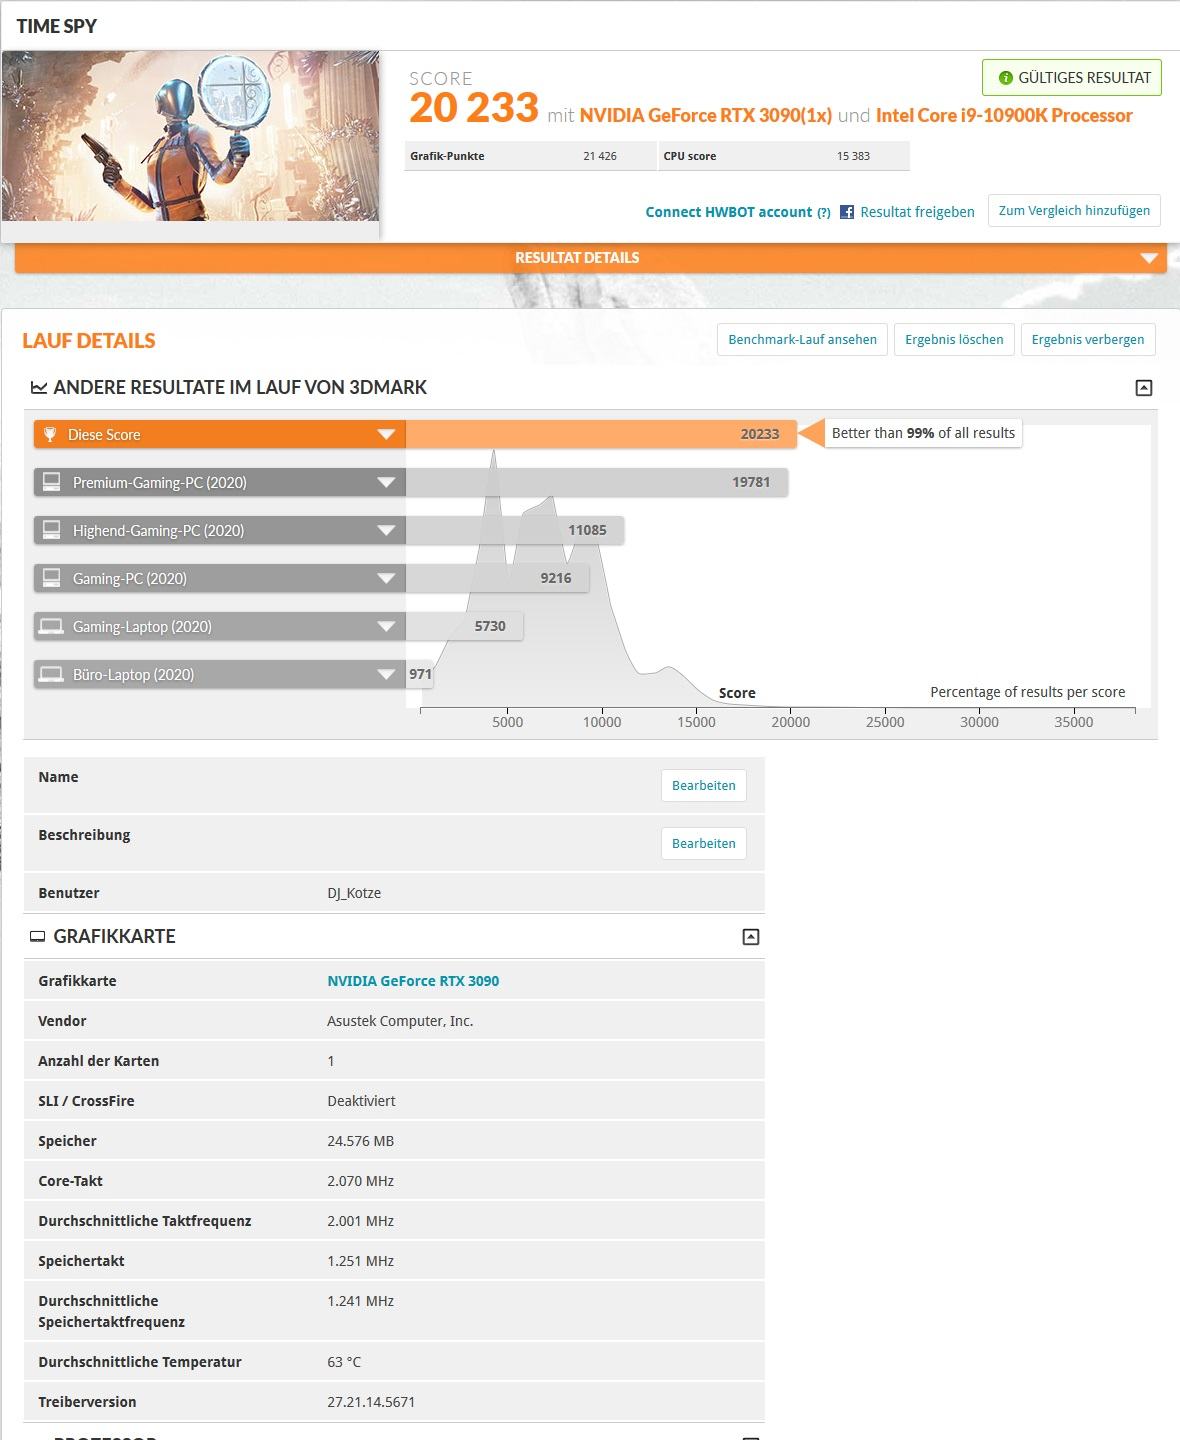Open the NVIDIA GeForce RTX 3090(1x) link

pyautogui.click(x=705, y=115)
